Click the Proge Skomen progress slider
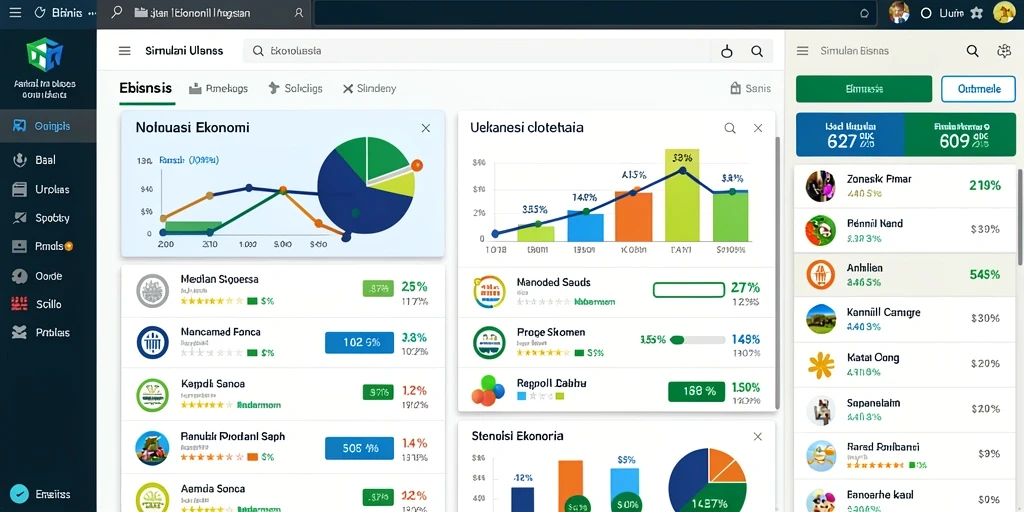This screenshot has width=1024, height=512. (x=697, y=340)
